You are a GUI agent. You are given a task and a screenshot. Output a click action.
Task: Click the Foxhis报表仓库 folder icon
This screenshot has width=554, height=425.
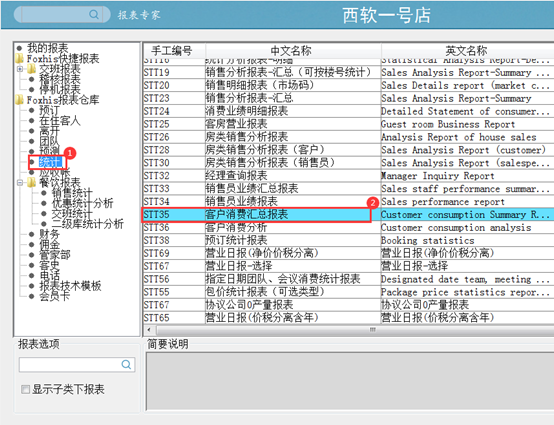19,100
